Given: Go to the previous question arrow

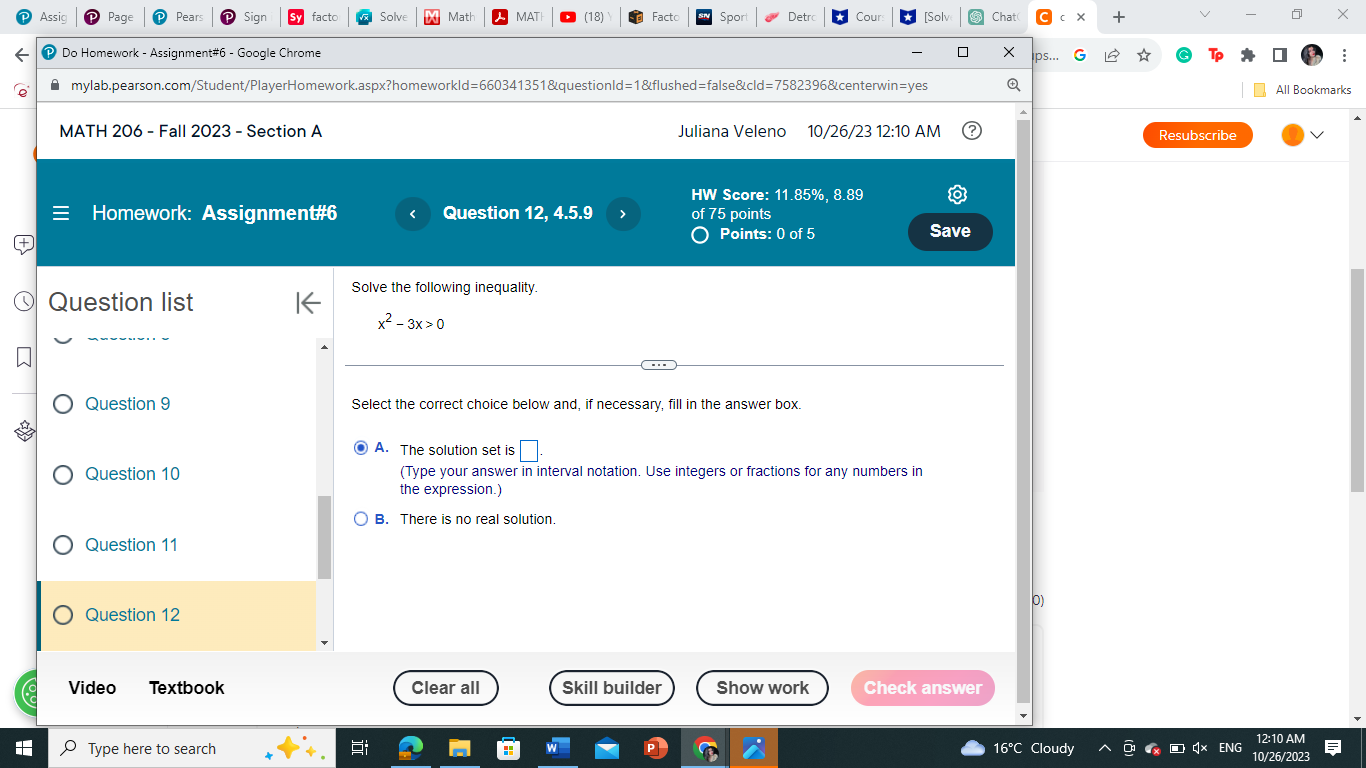Looking at the screenshot, I should click(x=413, y=213).
